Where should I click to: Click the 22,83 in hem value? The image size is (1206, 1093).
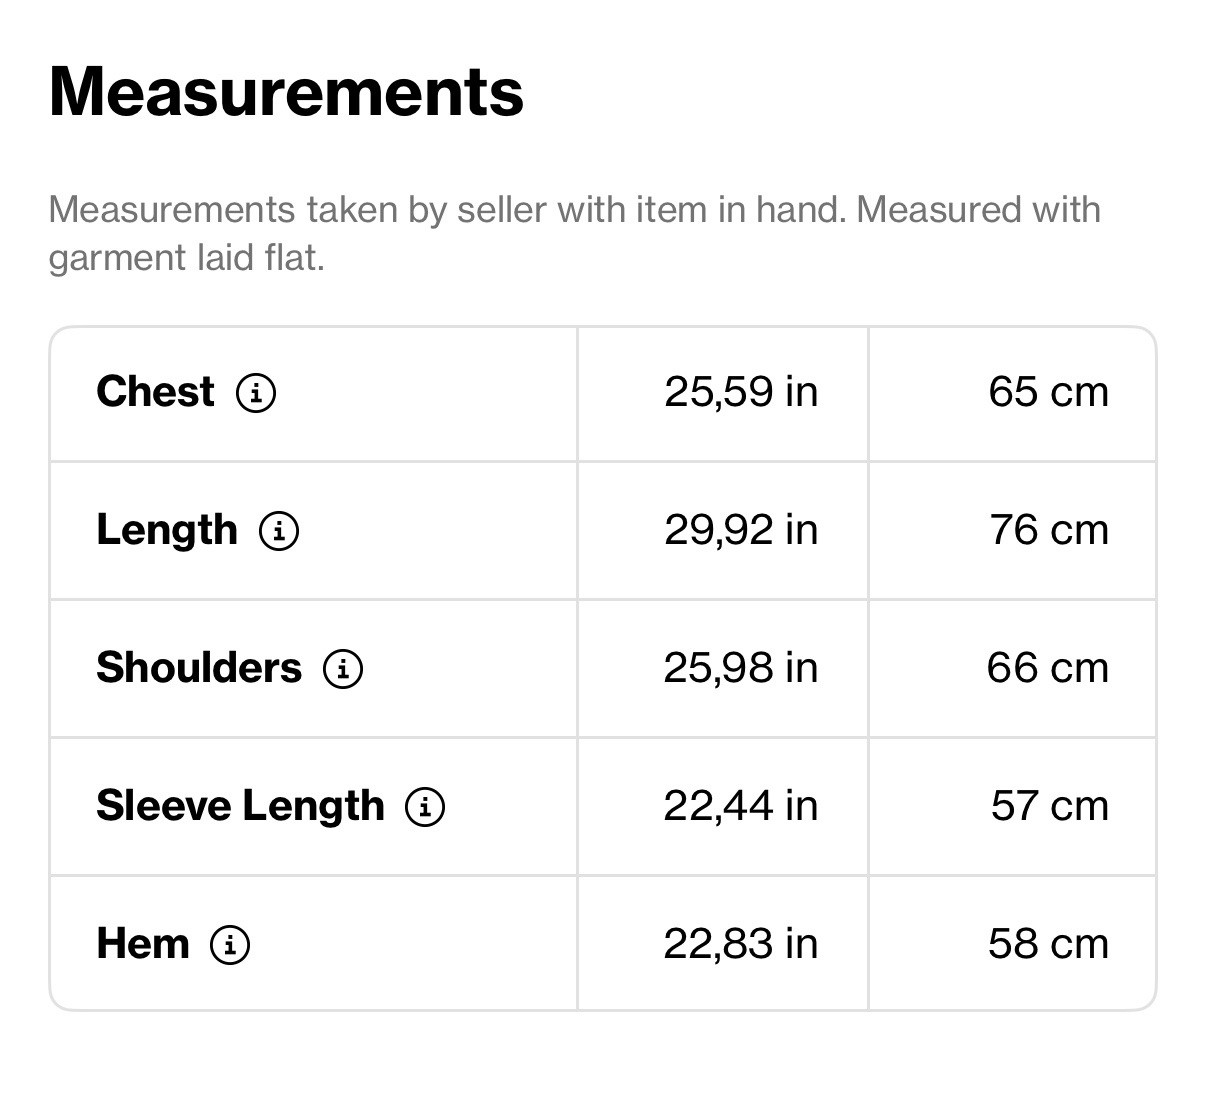(741, 944)
